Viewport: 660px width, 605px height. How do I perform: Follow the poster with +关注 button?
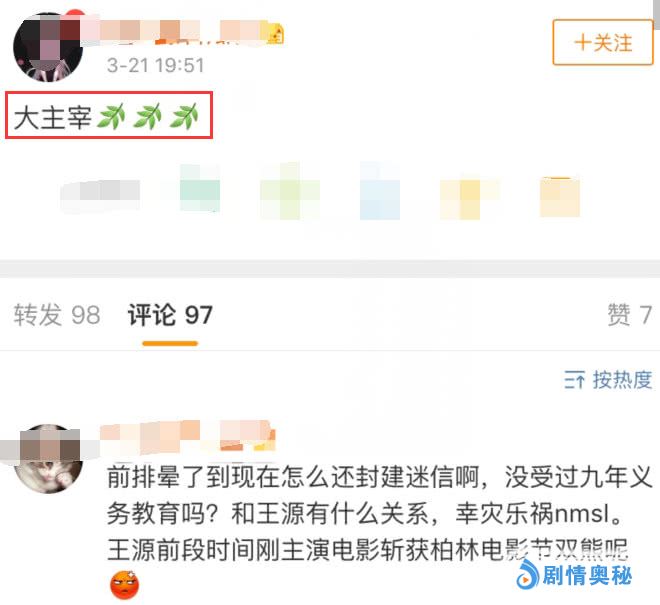tap(603, 42)
